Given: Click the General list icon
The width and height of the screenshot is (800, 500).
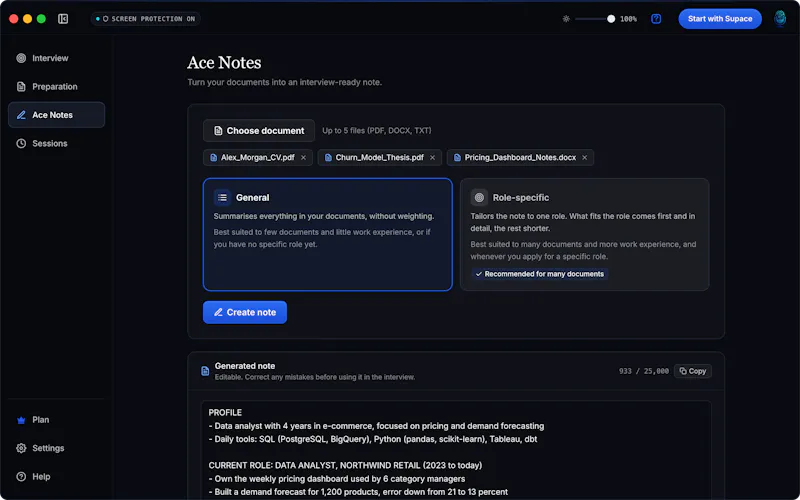Looking at the screenshot, I should pyautogui.click(x=222, y=197).
